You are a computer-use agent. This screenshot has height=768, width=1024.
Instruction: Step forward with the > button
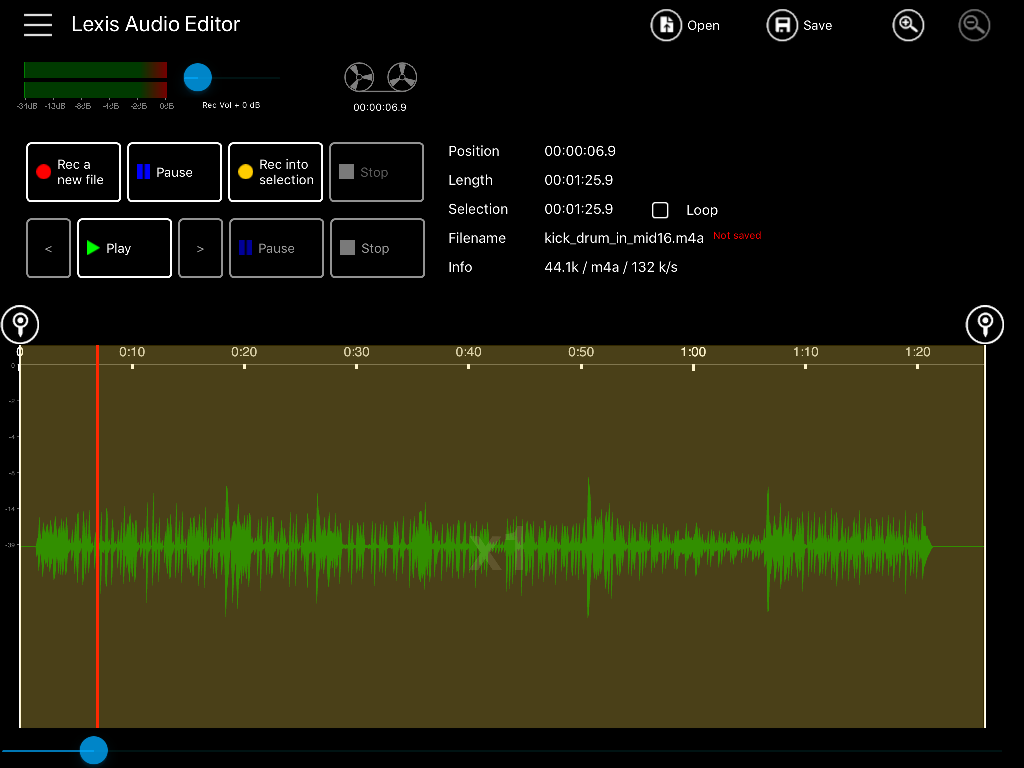[200, 248]
